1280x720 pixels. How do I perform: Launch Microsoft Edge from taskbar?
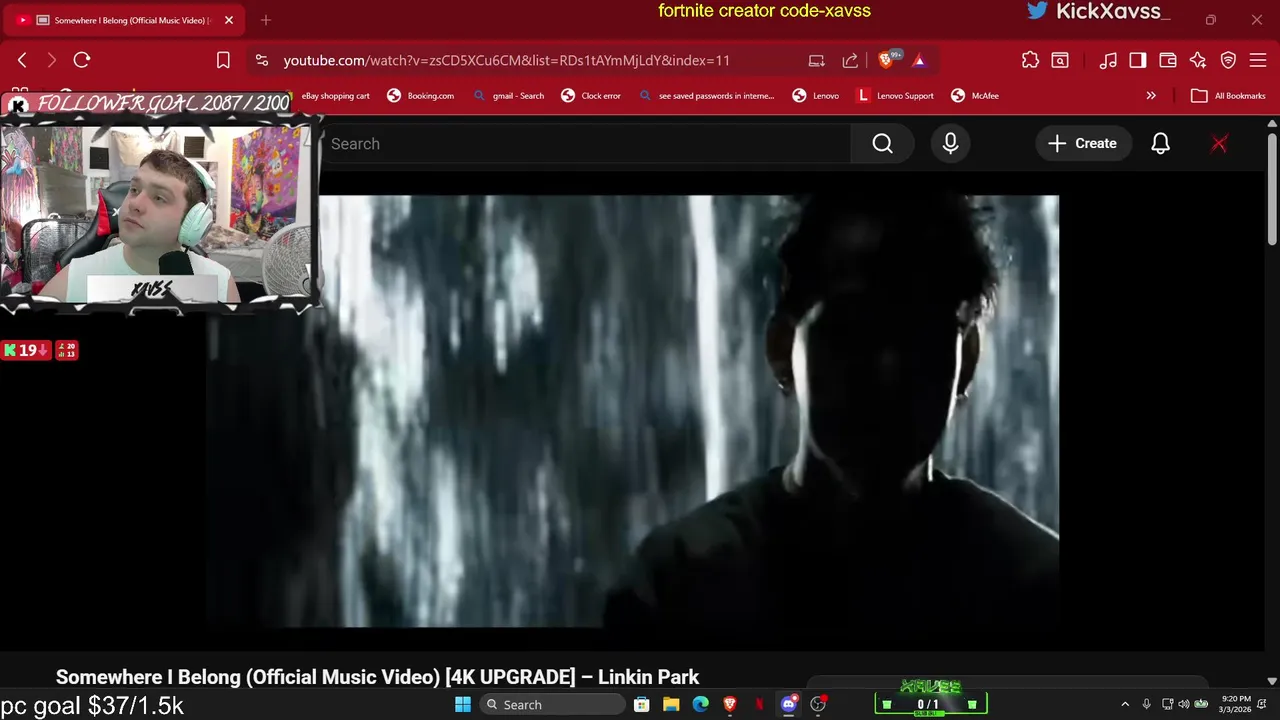(701, 704)
